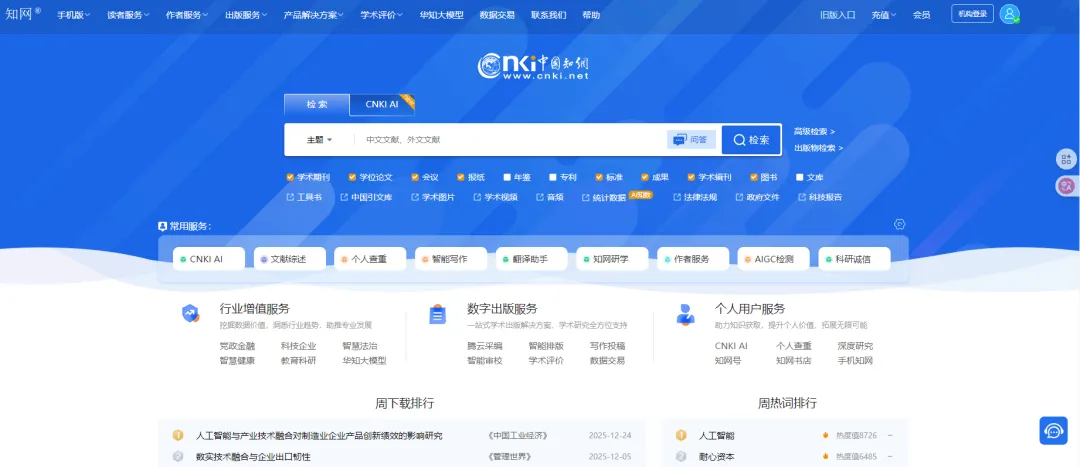Screen dimensions: 1080x467
Task: Open the 主题 search field dropdown
Action: pos(319,140)
